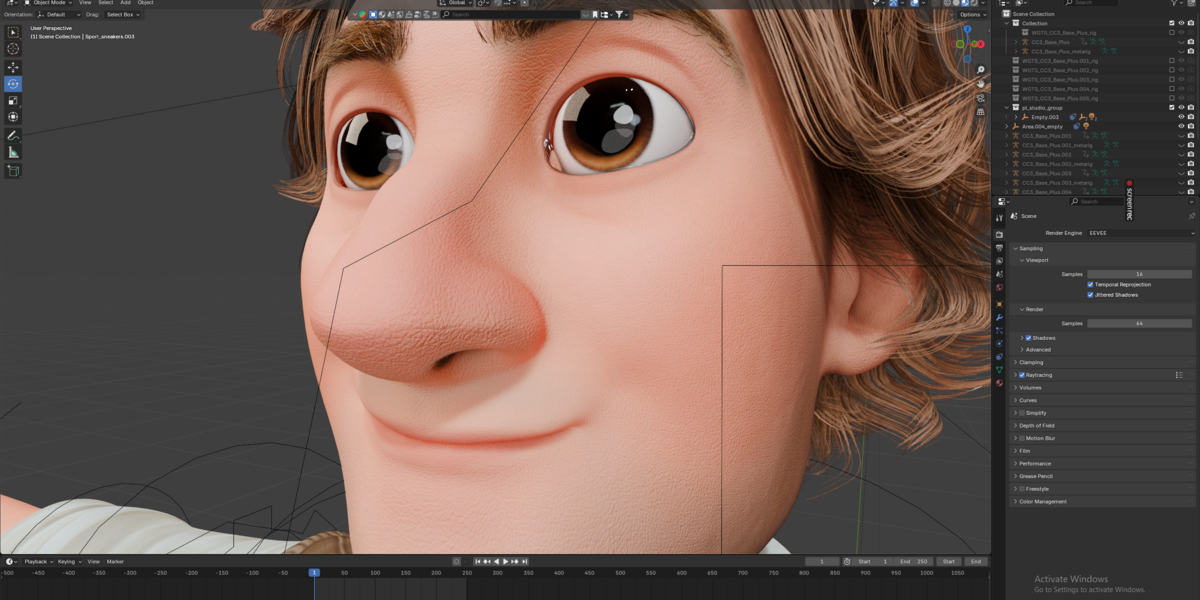Disable Temporal Reprojection checkbox
Screen dimensions: 1200x600
point(1091,284)
